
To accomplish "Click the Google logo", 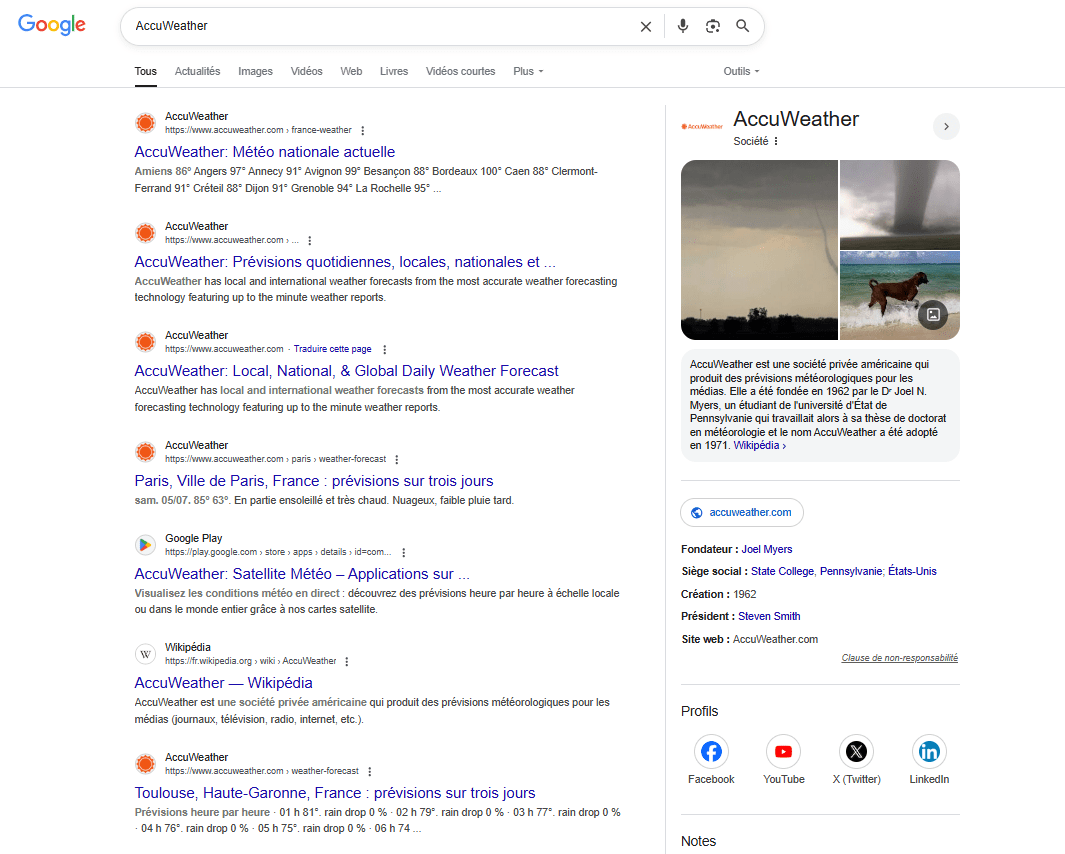I will [52, 24].
